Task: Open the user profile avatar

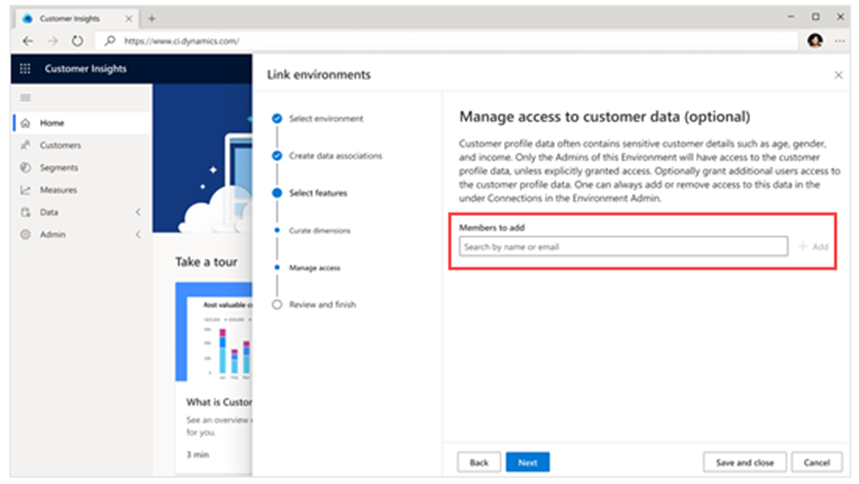Action: (815, 41)
